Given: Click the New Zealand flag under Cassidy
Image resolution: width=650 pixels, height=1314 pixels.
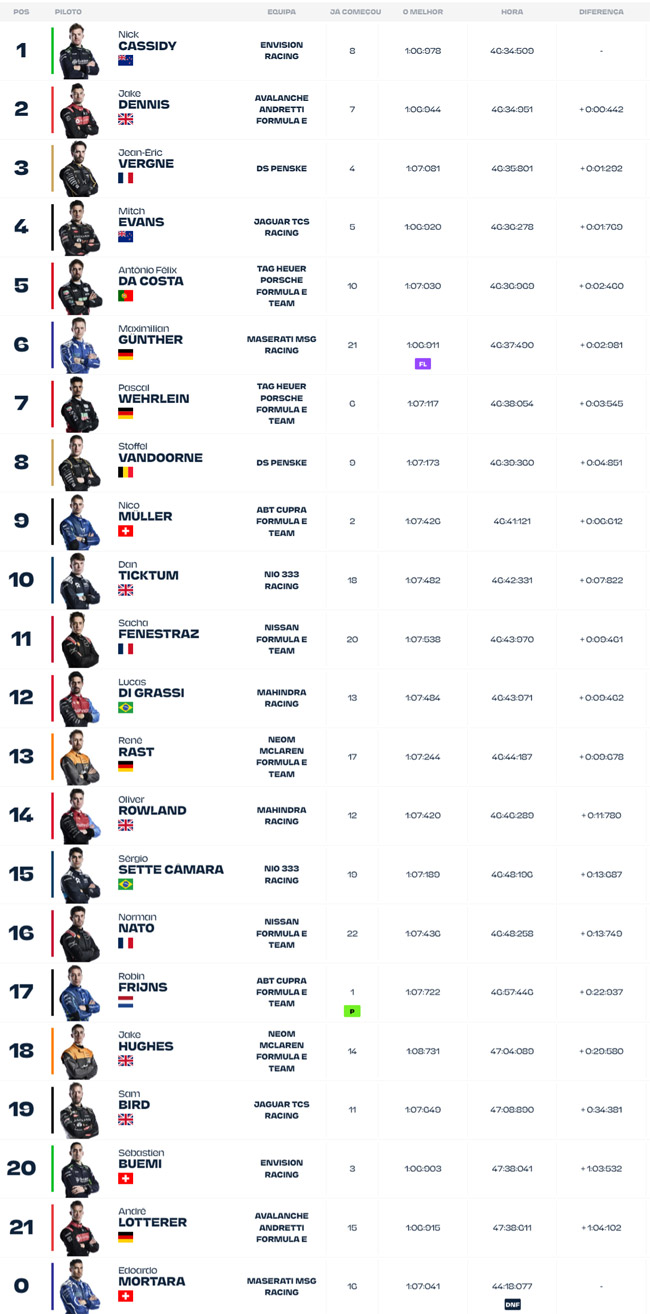Looking at the screenshot, I should [126, 60].
